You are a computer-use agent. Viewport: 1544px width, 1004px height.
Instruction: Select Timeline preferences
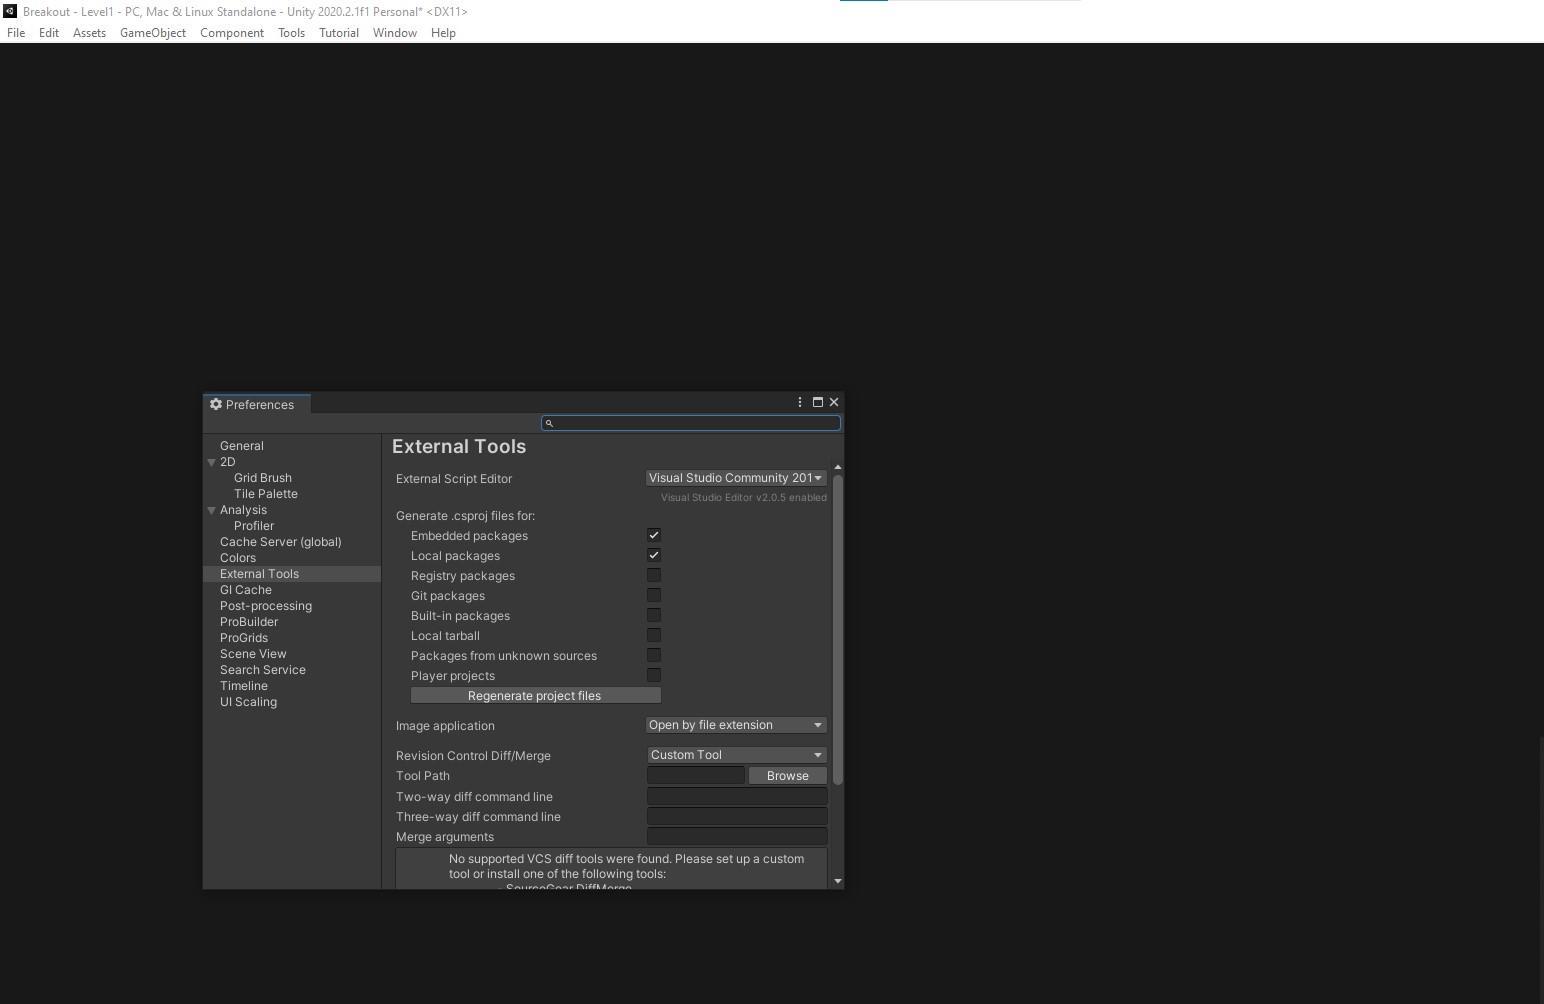pos(244,686)
